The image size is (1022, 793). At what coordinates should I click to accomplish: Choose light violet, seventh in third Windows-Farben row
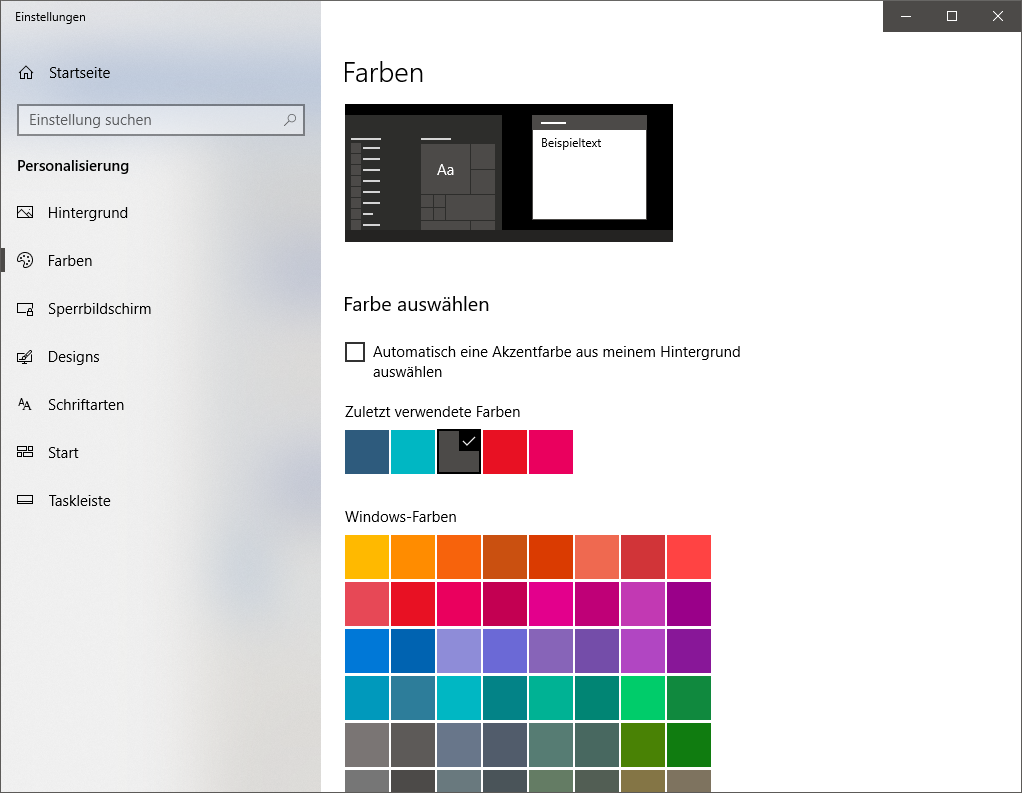[643, 651]
